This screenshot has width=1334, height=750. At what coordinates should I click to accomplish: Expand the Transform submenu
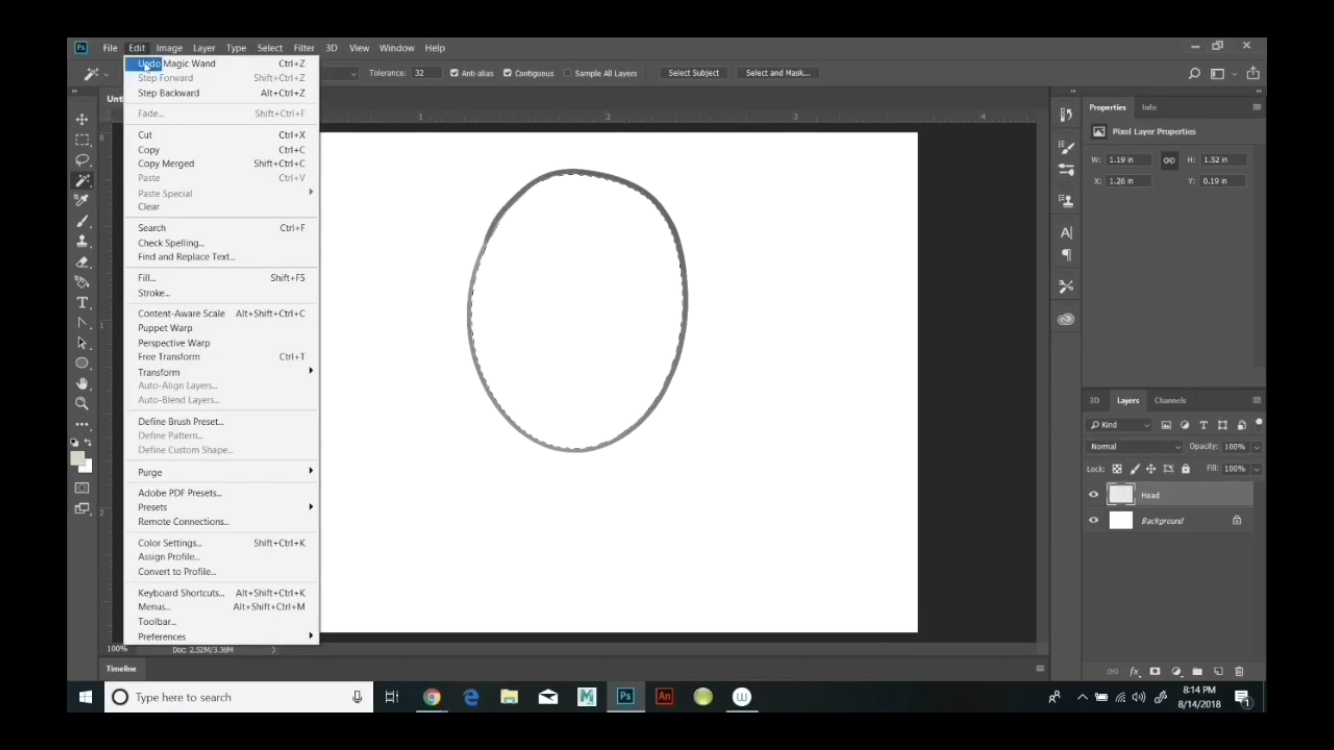click(x=158, y=371)
